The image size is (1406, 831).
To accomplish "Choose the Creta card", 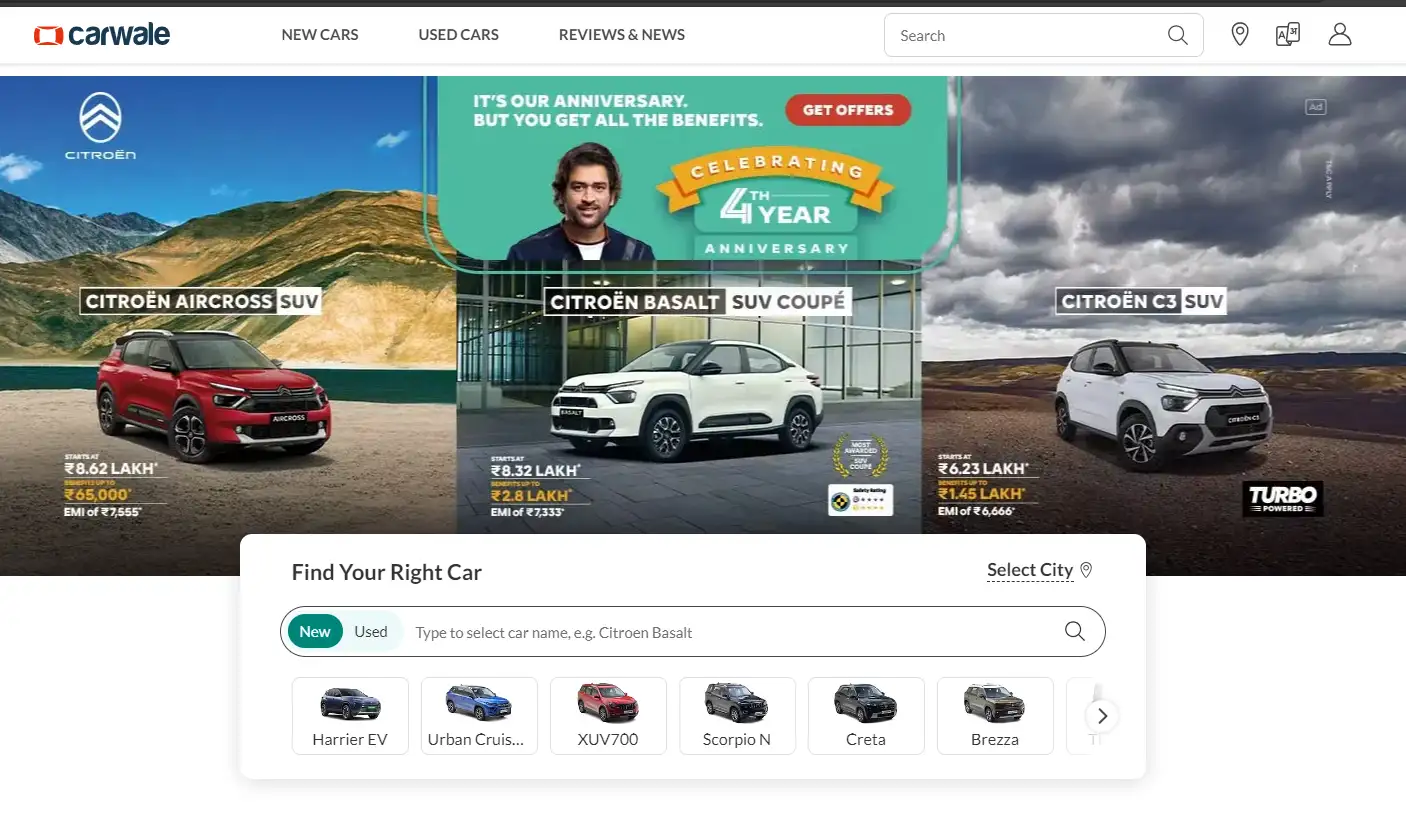I will [x=866, y=716].
